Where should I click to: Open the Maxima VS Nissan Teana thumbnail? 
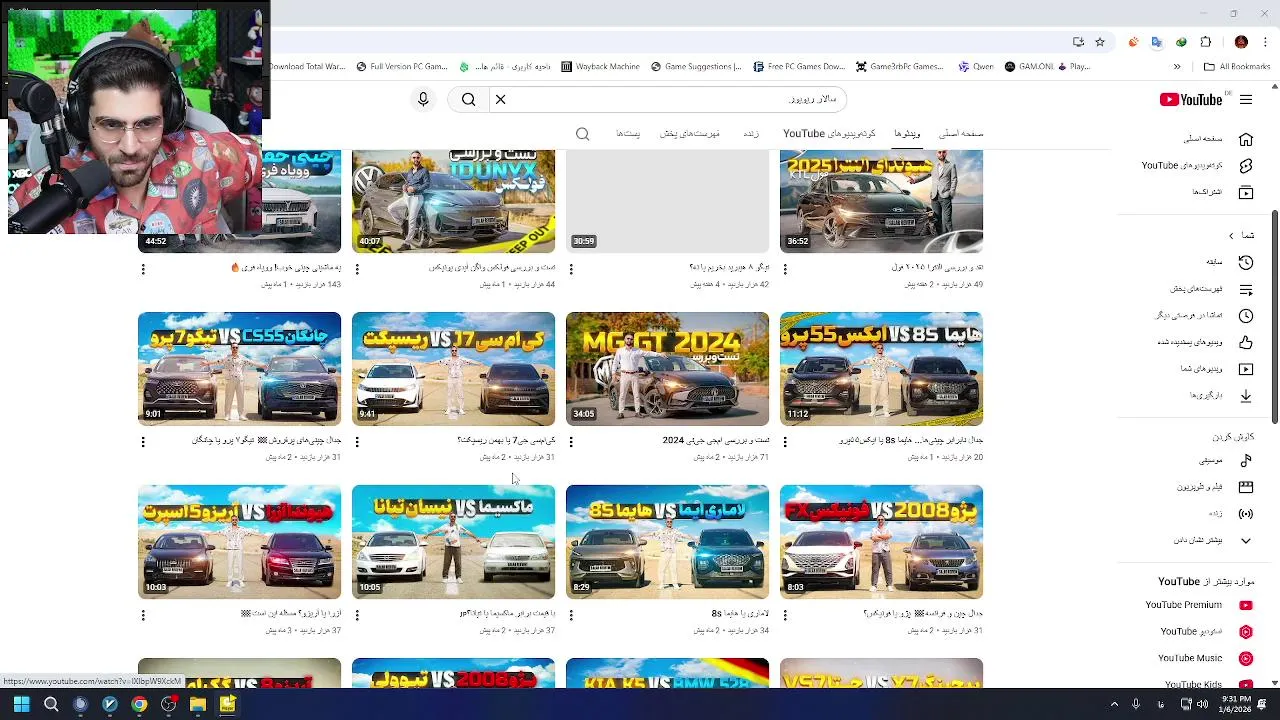pos(453,542)
